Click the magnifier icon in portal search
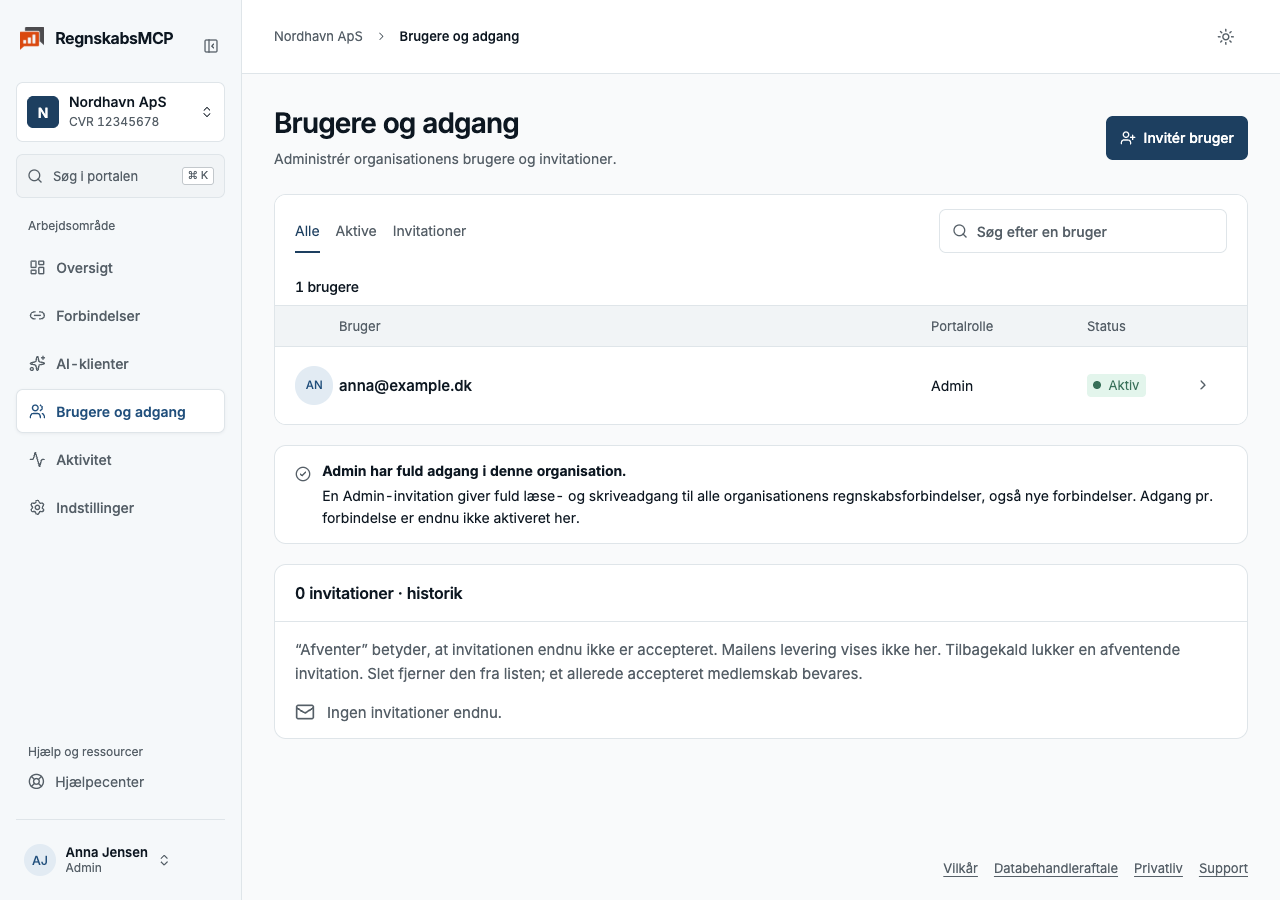1280x900 pixels. tap(35, 176)
